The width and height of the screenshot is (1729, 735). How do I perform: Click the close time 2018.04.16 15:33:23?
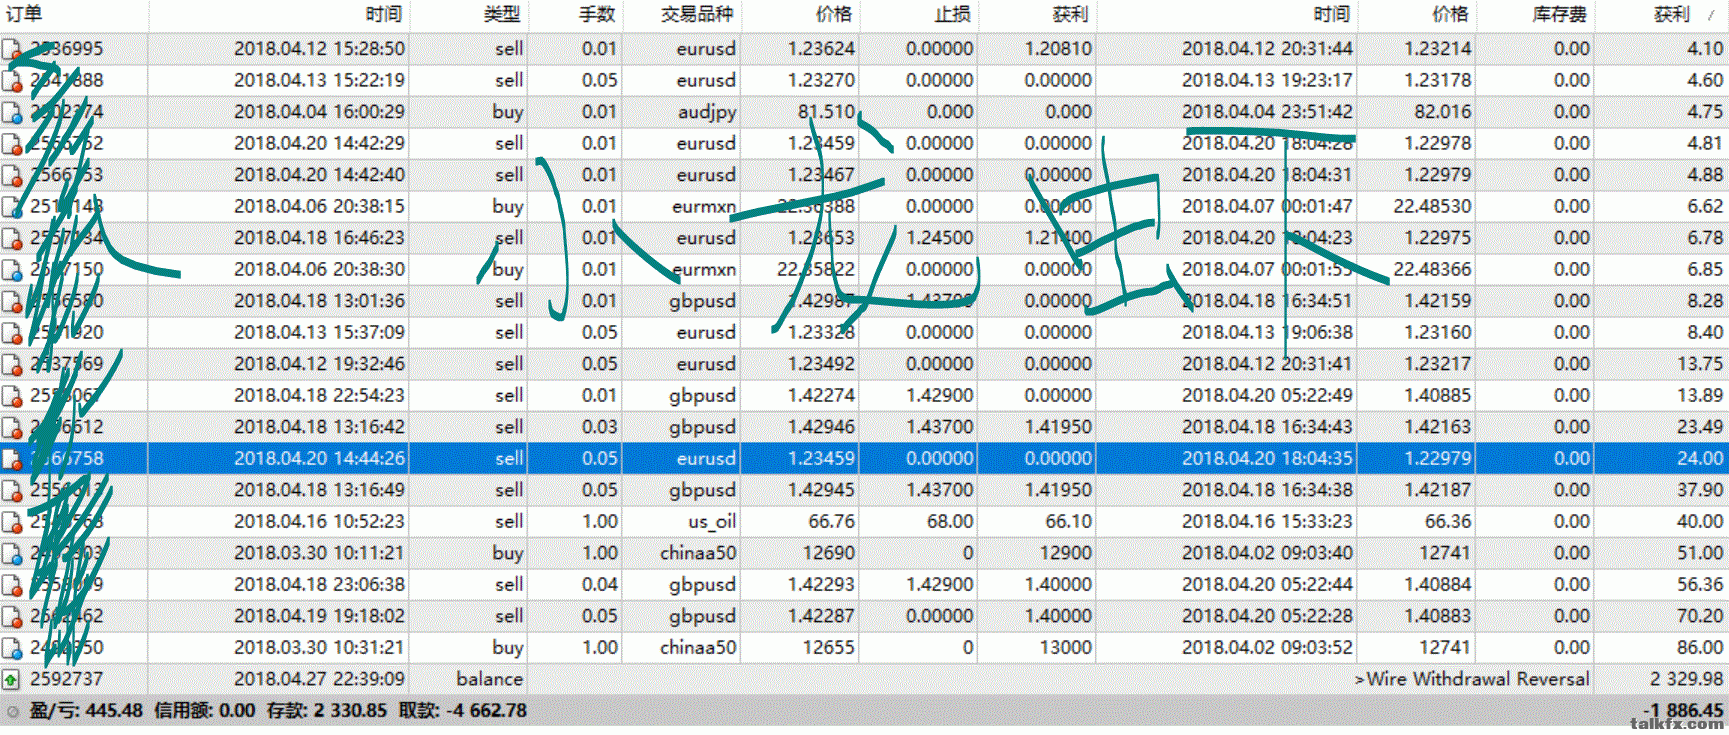pyautogui.click(x=1267, y=521)
